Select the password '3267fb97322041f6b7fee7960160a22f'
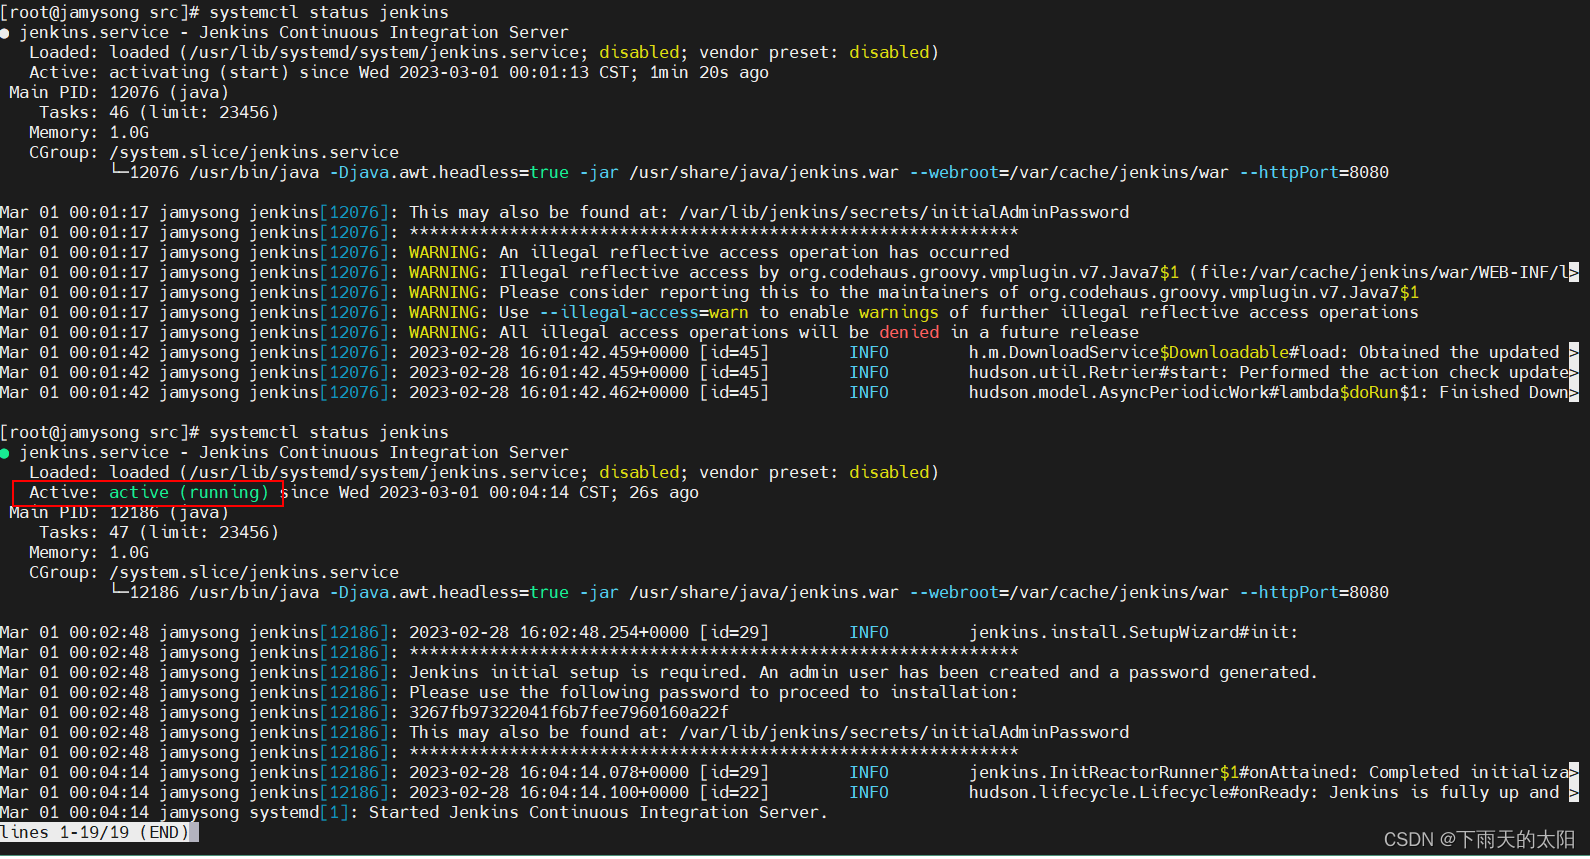1590x859 pixels. 569,713
